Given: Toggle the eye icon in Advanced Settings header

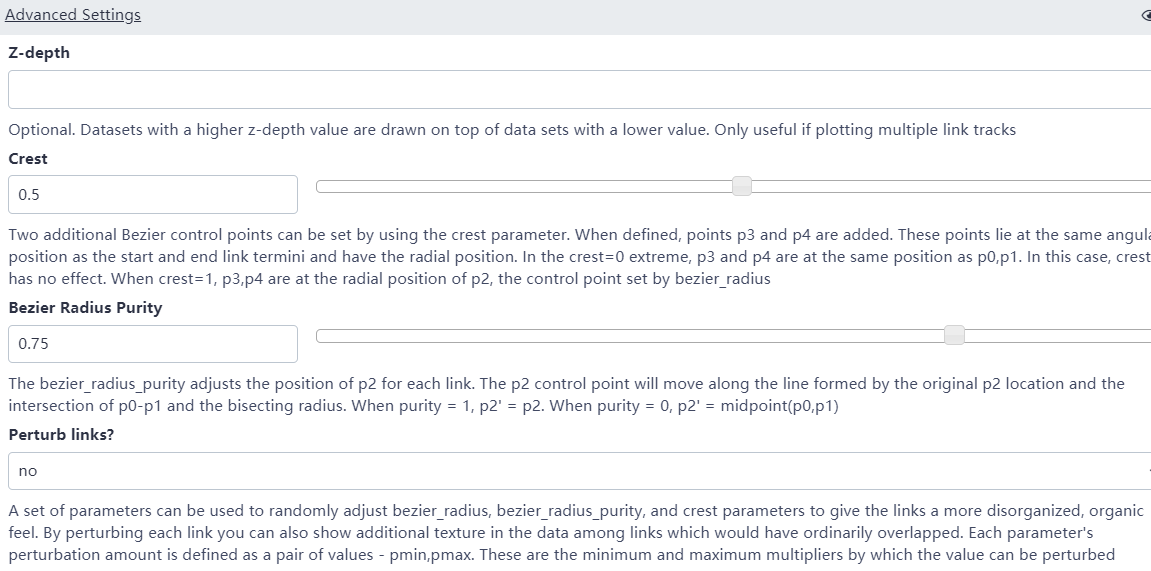Looking at the screenshot, I should tap(1146, 16).
